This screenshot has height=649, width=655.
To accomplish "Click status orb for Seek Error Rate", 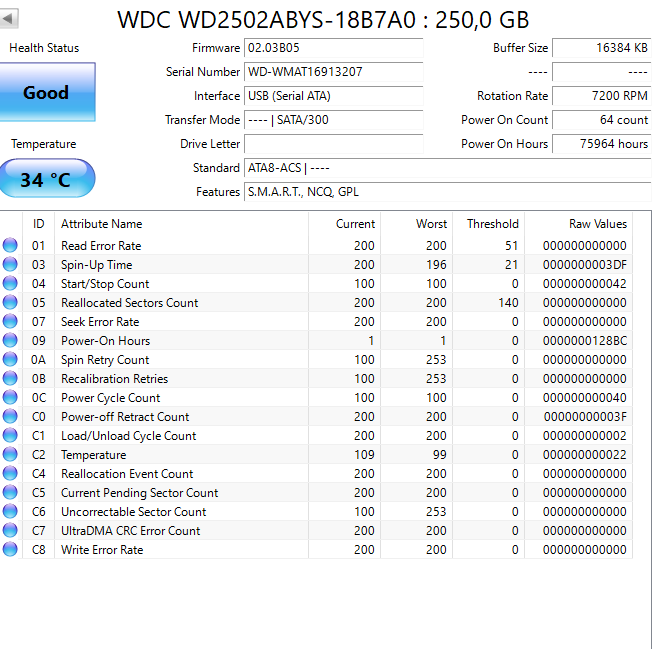I will 10,321.
